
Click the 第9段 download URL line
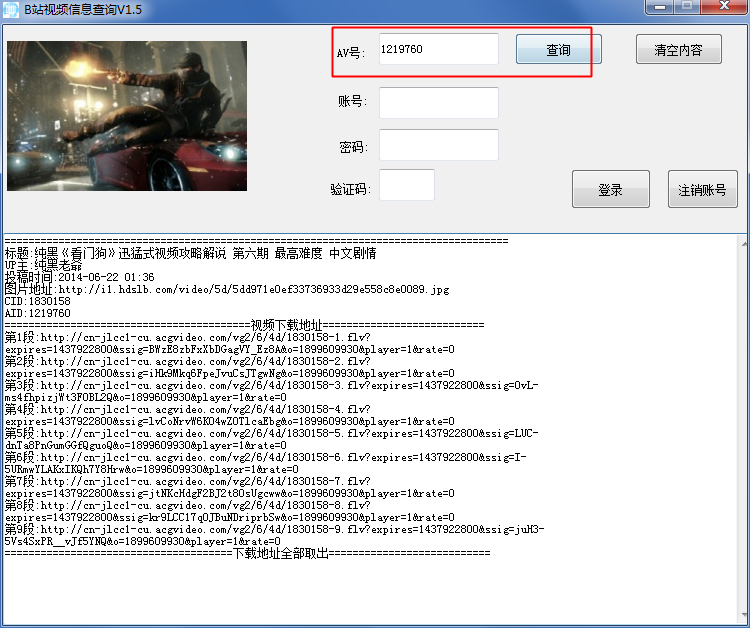tap(274, 535)
